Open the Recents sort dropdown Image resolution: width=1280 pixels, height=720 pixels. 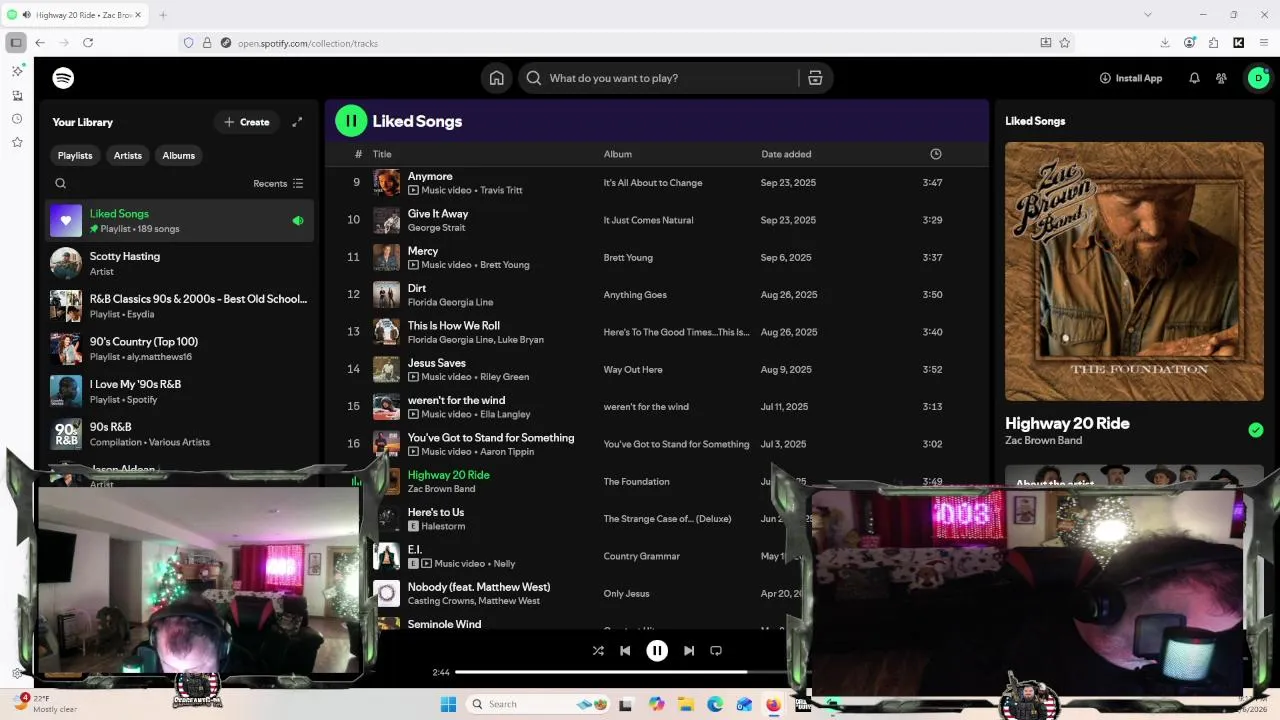point(278,183)
